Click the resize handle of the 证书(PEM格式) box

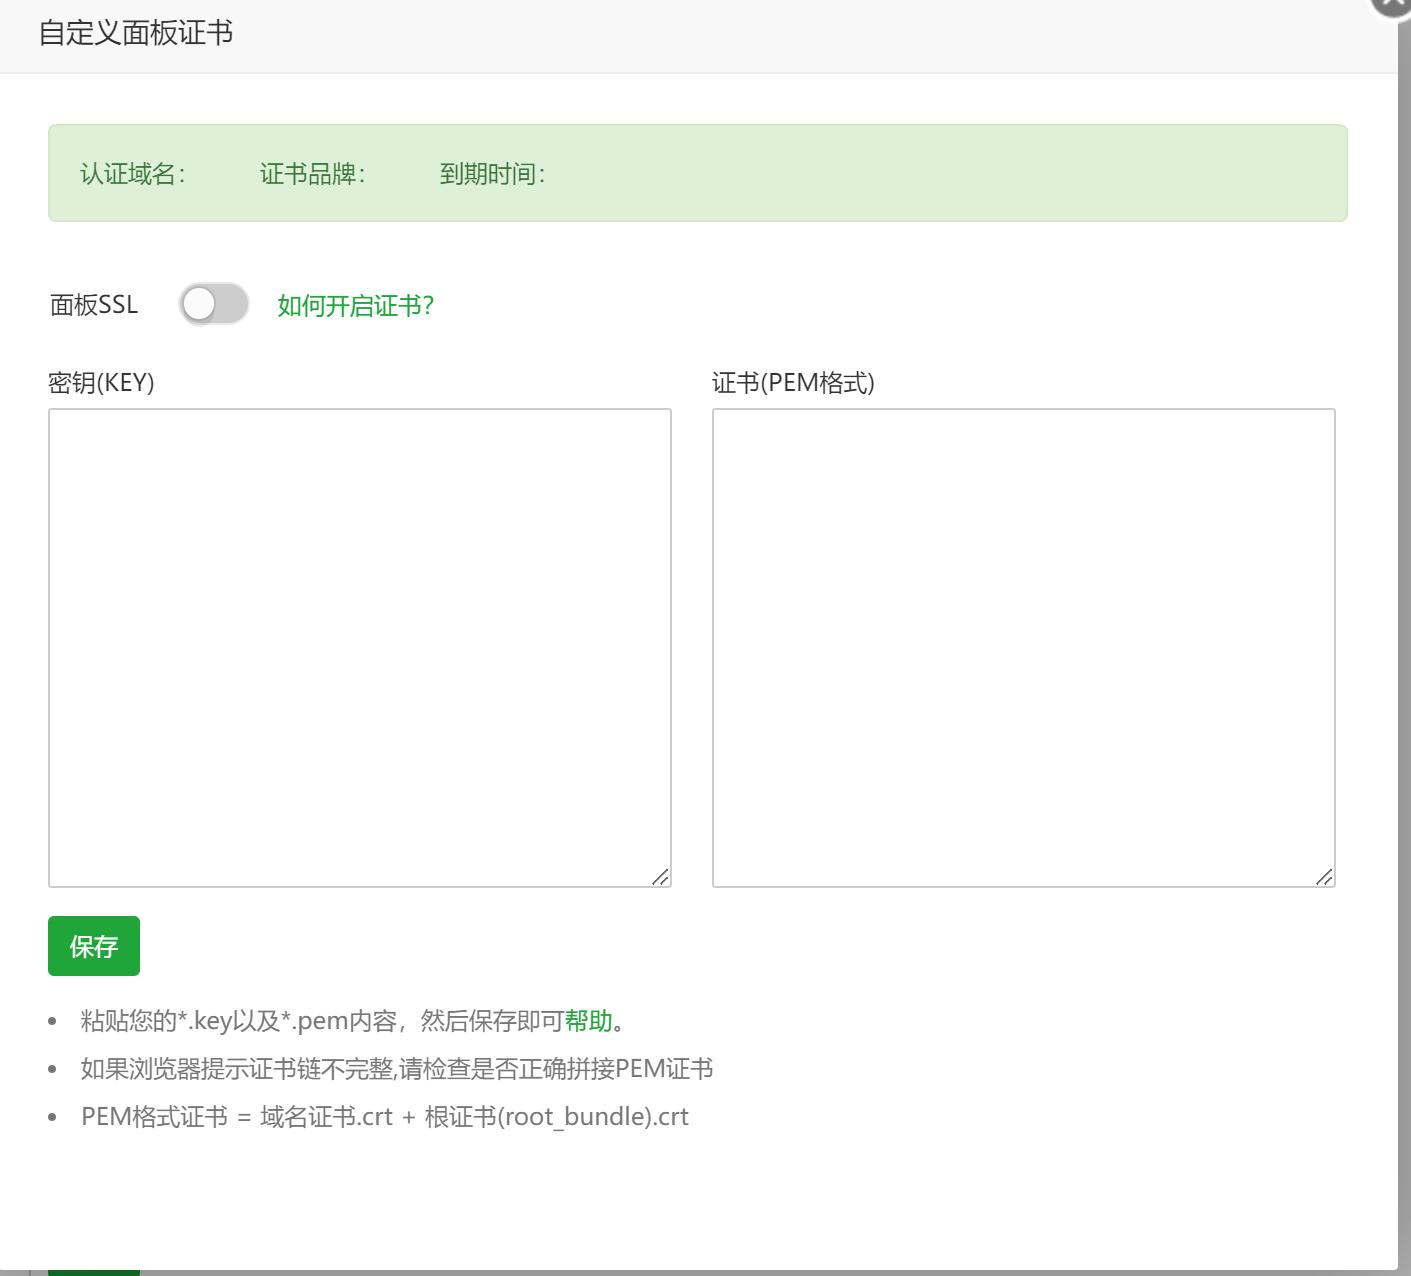[1324, 877]
